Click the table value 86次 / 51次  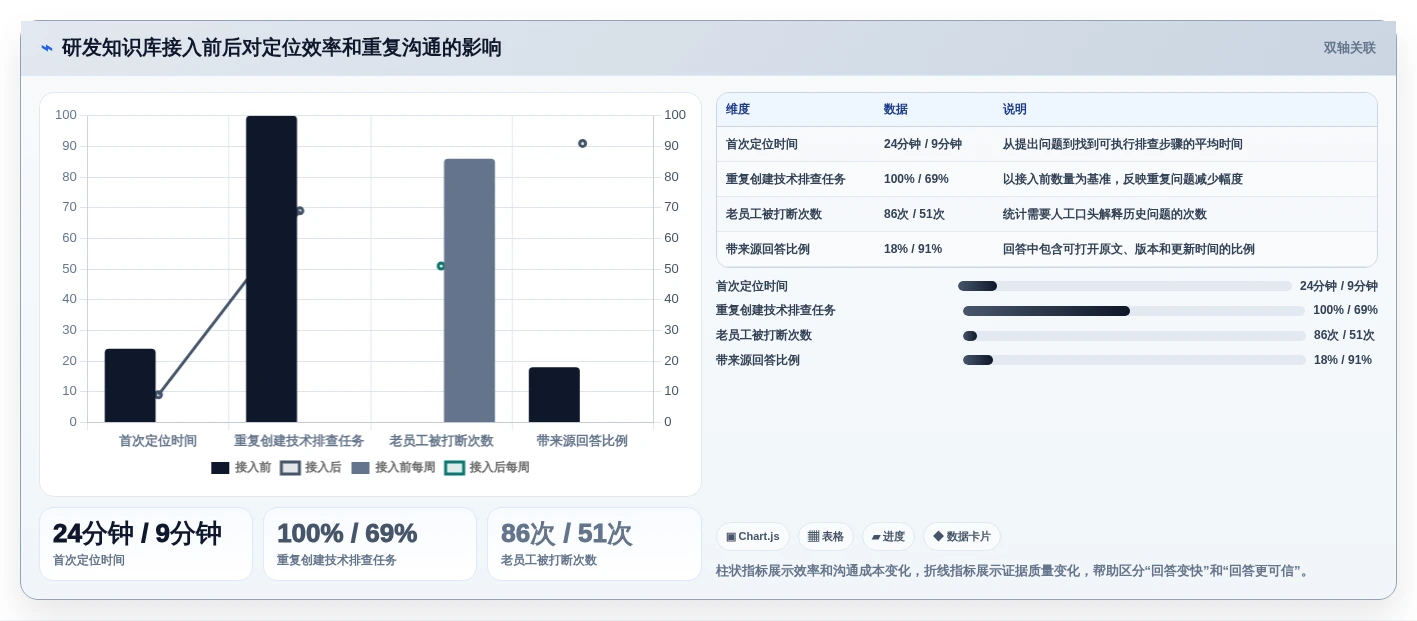(x=914, y=214)
